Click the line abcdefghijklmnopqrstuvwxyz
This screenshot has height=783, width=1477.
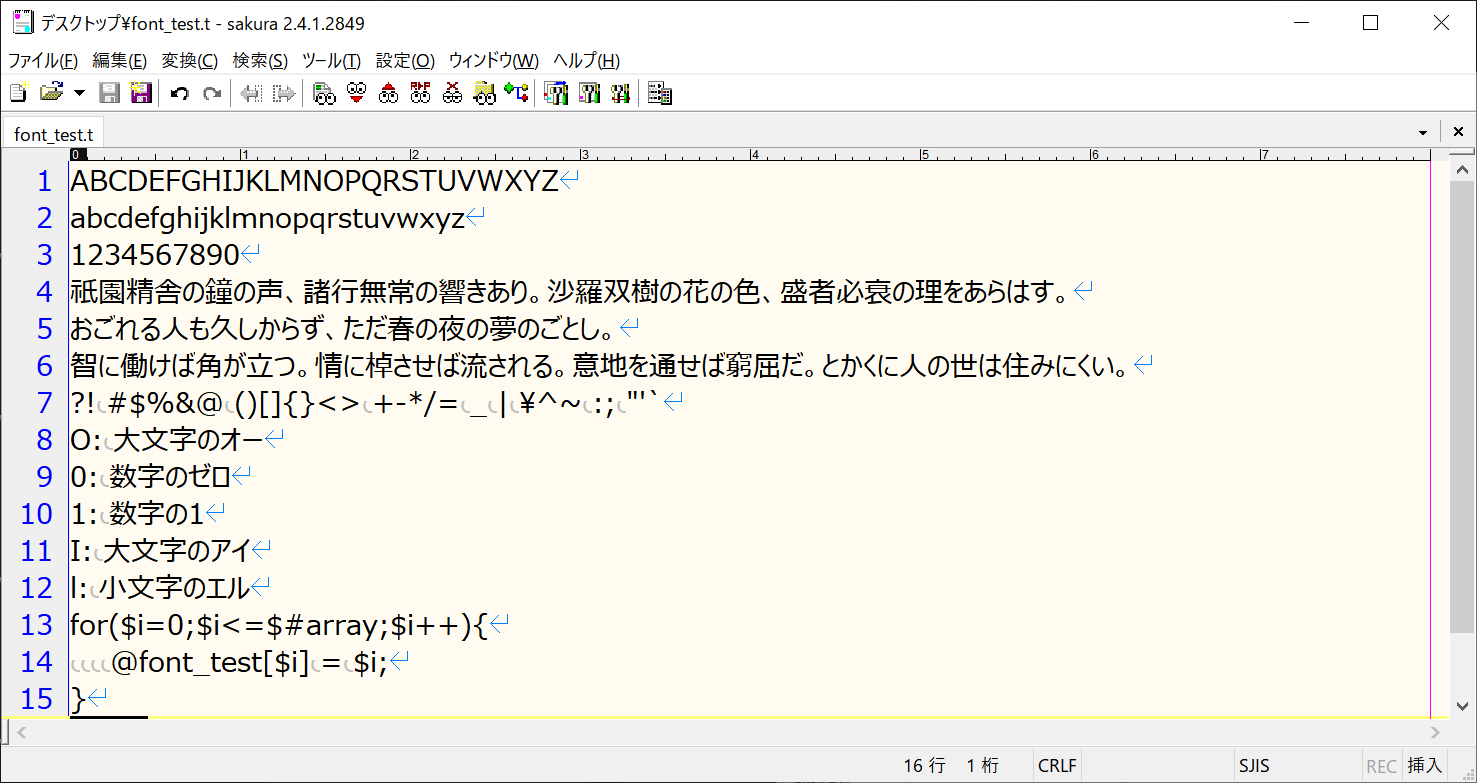[x=267, y=218]
